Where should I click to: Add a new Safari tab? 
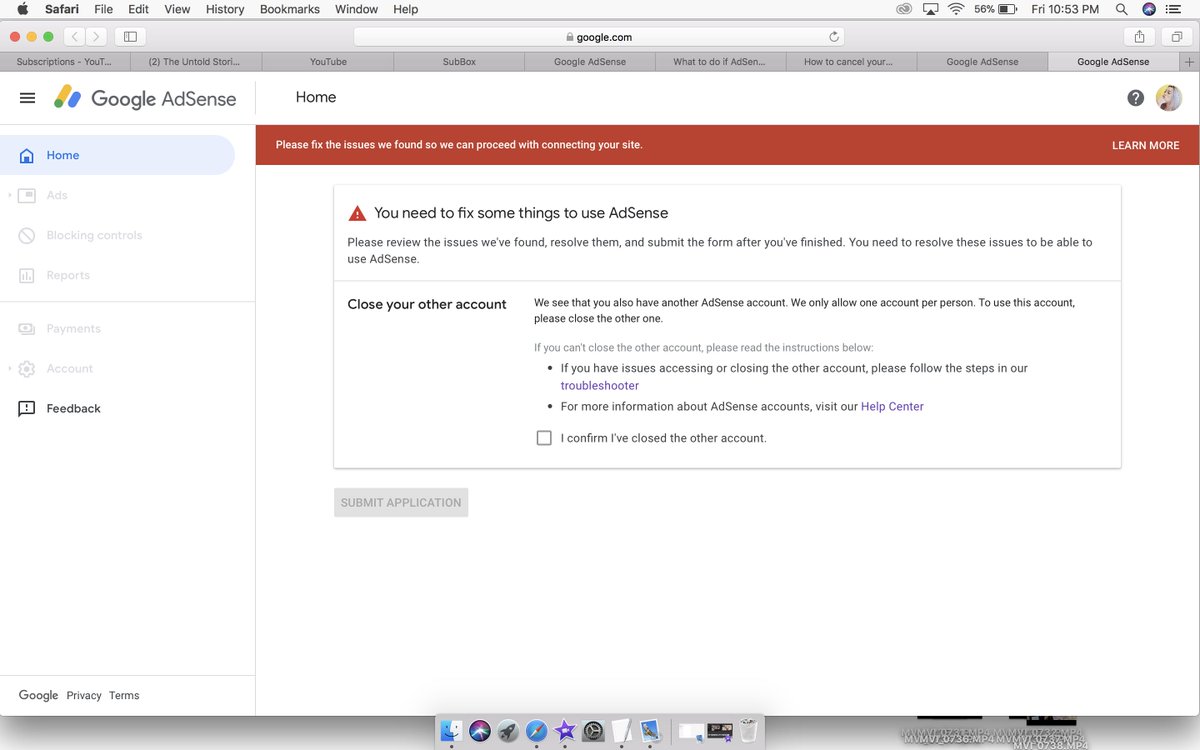pos(1189,62)
